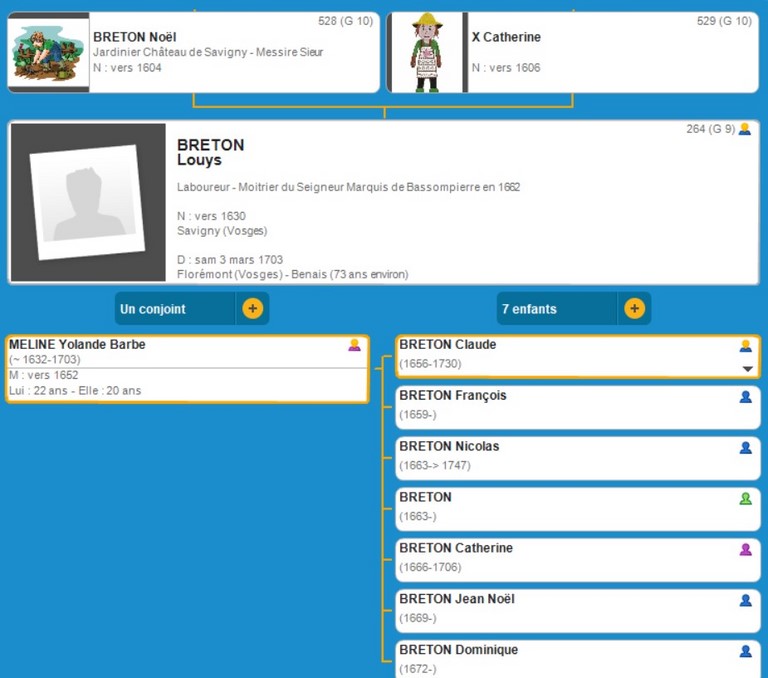This screenshot has width=768, height=678.
Task: Select father BRETON Noël's card
Action: (x=233, y=52)
